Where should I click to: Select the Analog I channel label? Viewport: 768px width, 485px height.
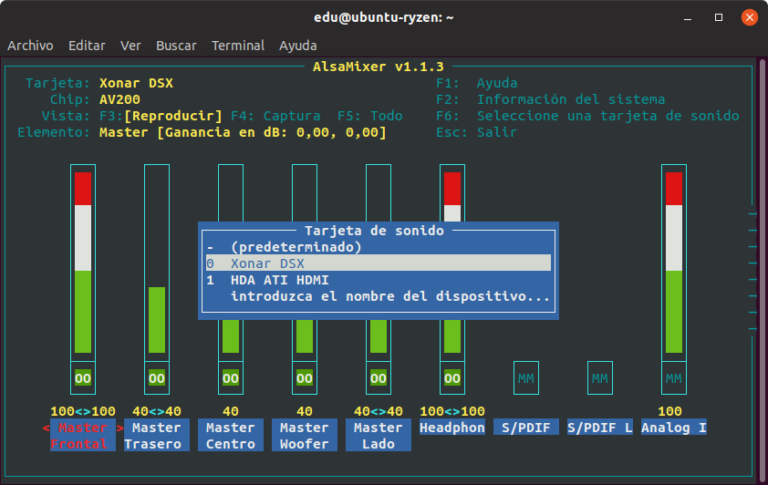674,427
